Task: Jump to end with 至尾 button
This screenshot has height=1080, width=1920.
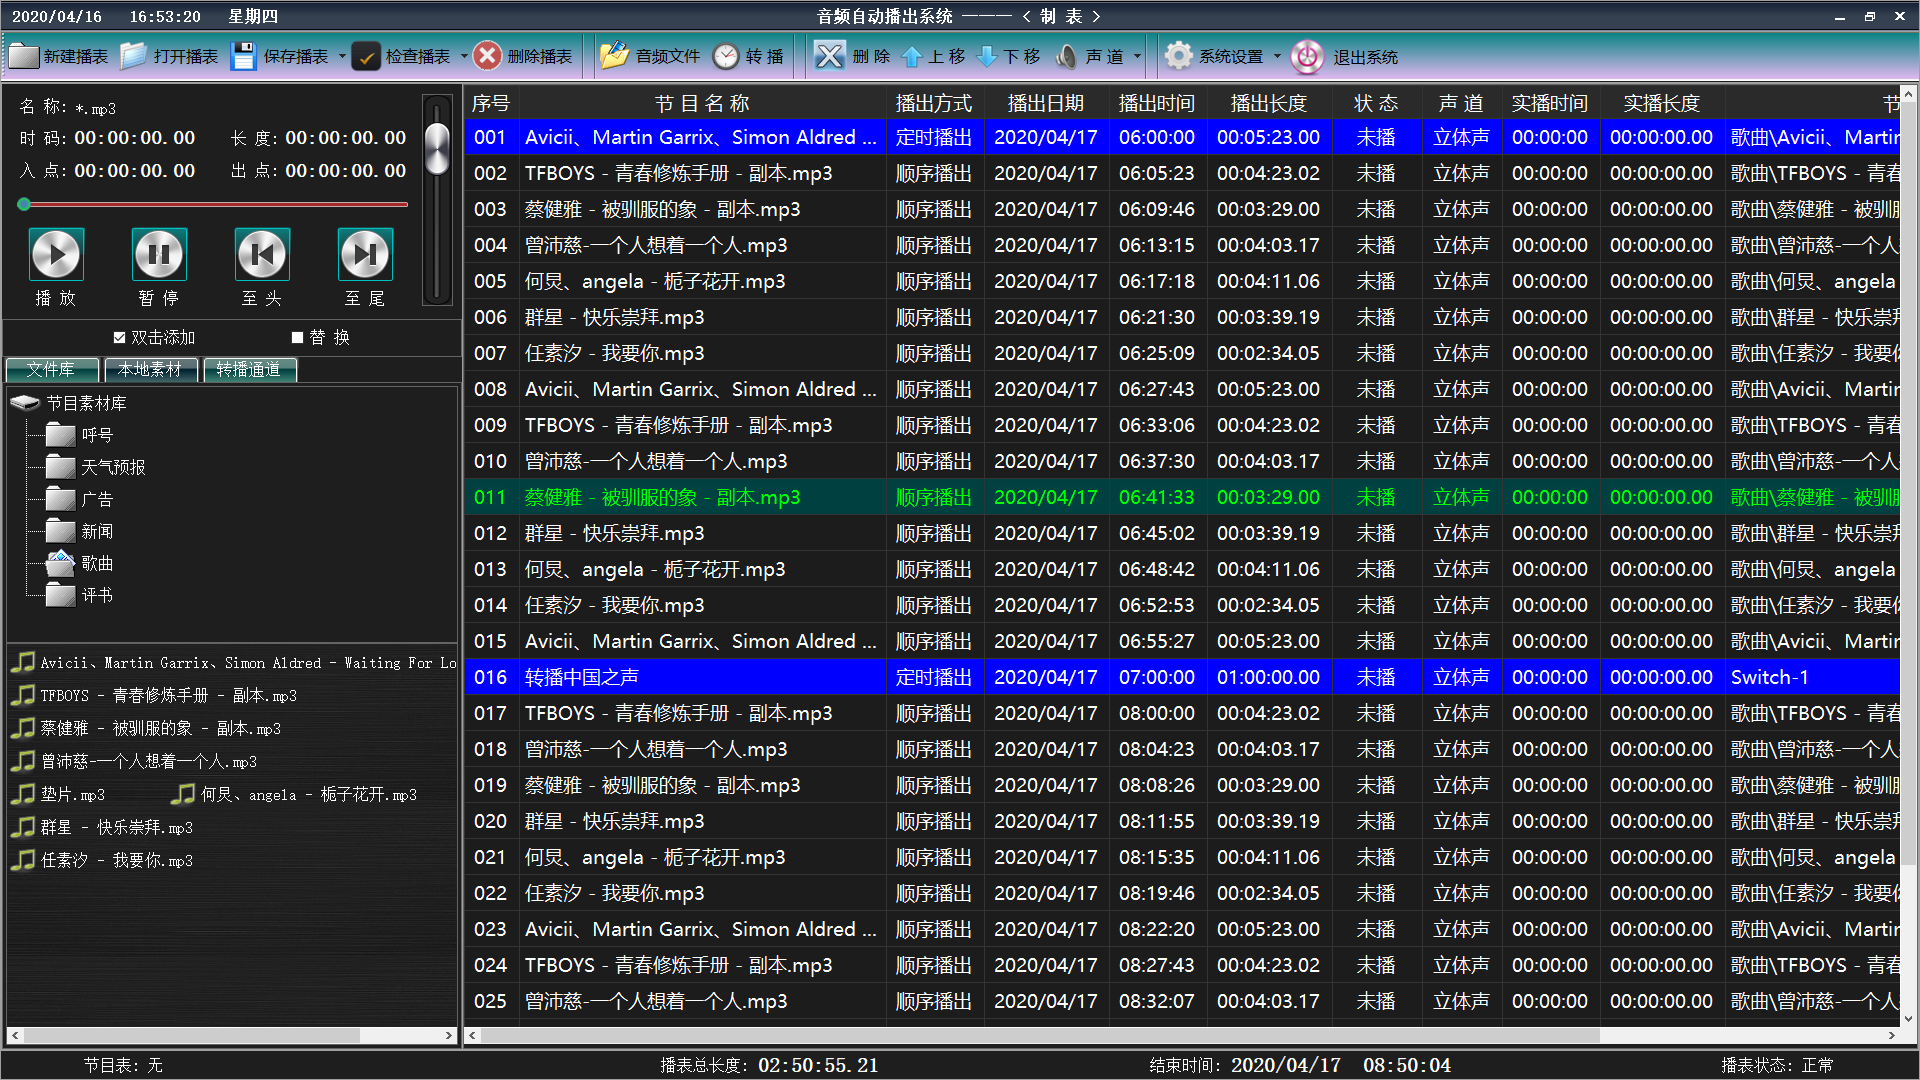Action: [365, 254]
